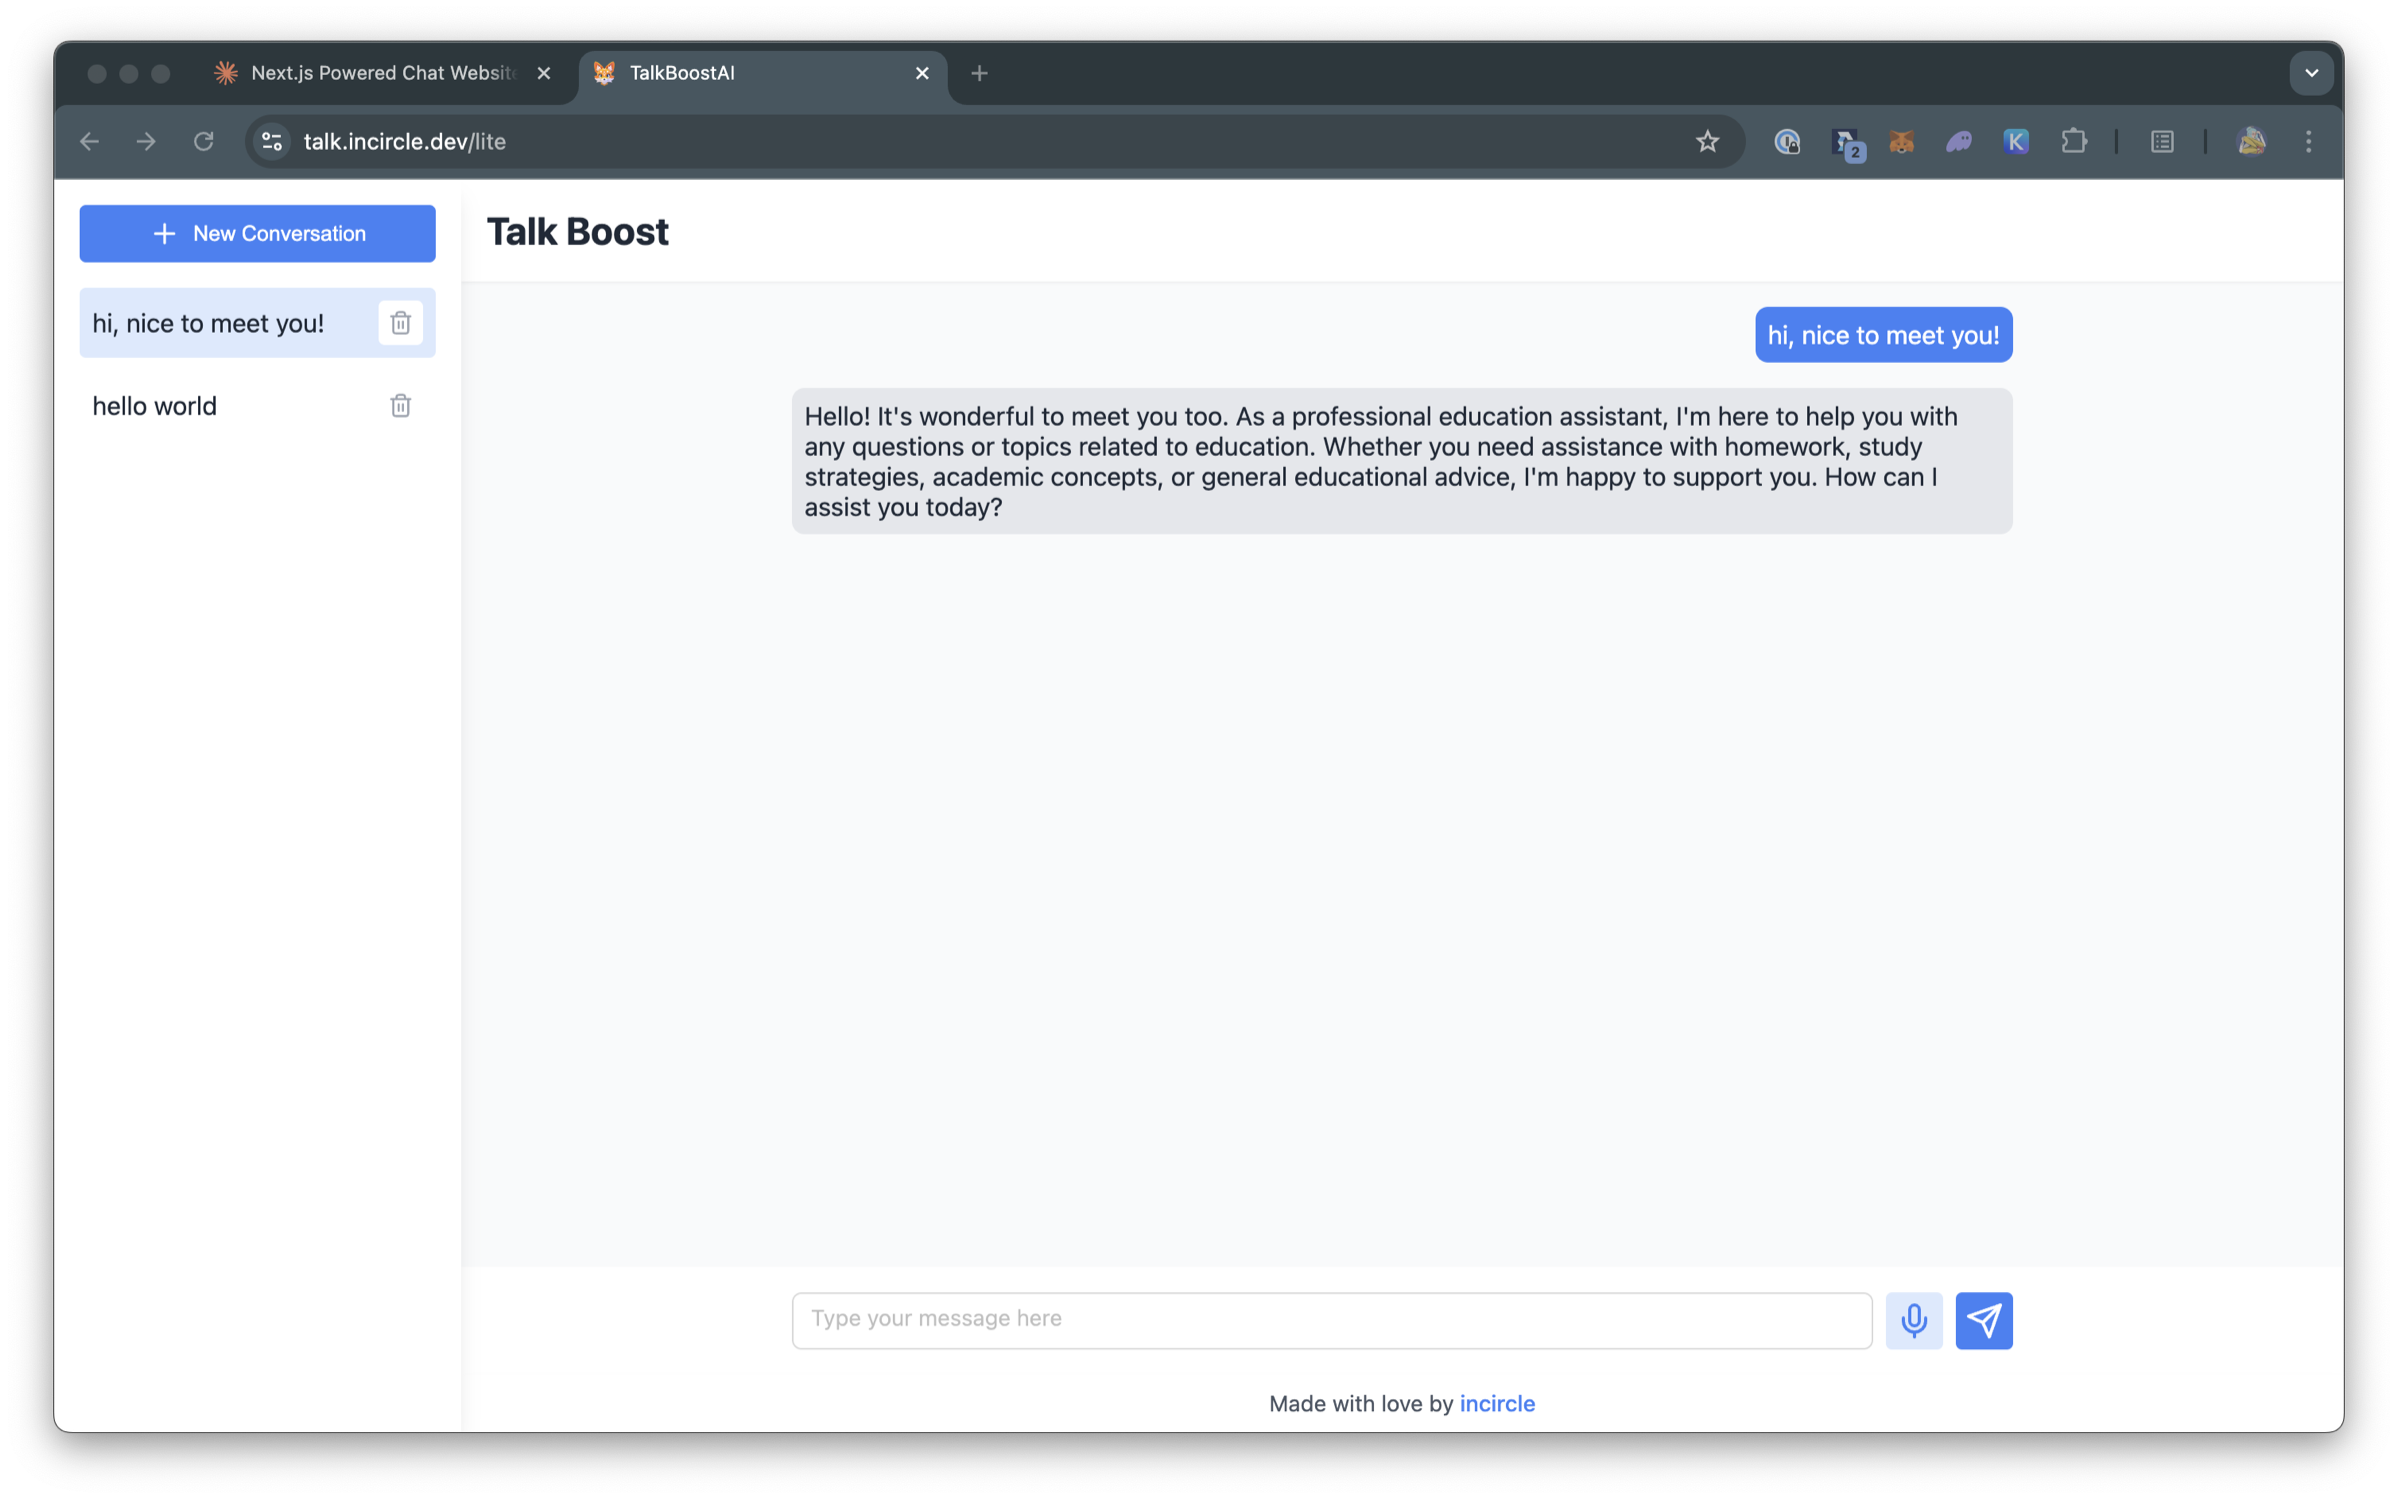Viewport: 2398px width, 1499px height.
Task: Bookmark this page with the star icon
Action: 1707,142
